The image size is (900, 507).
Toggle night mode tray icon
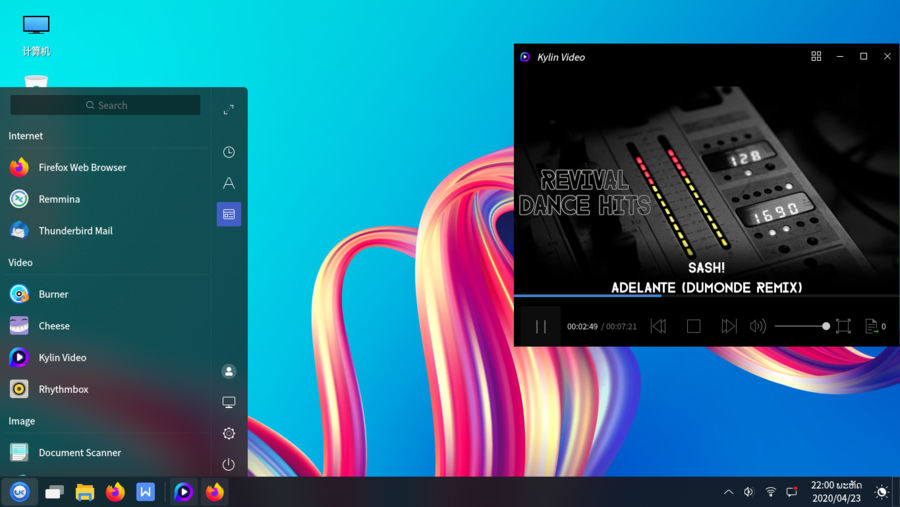pos(881,492)
